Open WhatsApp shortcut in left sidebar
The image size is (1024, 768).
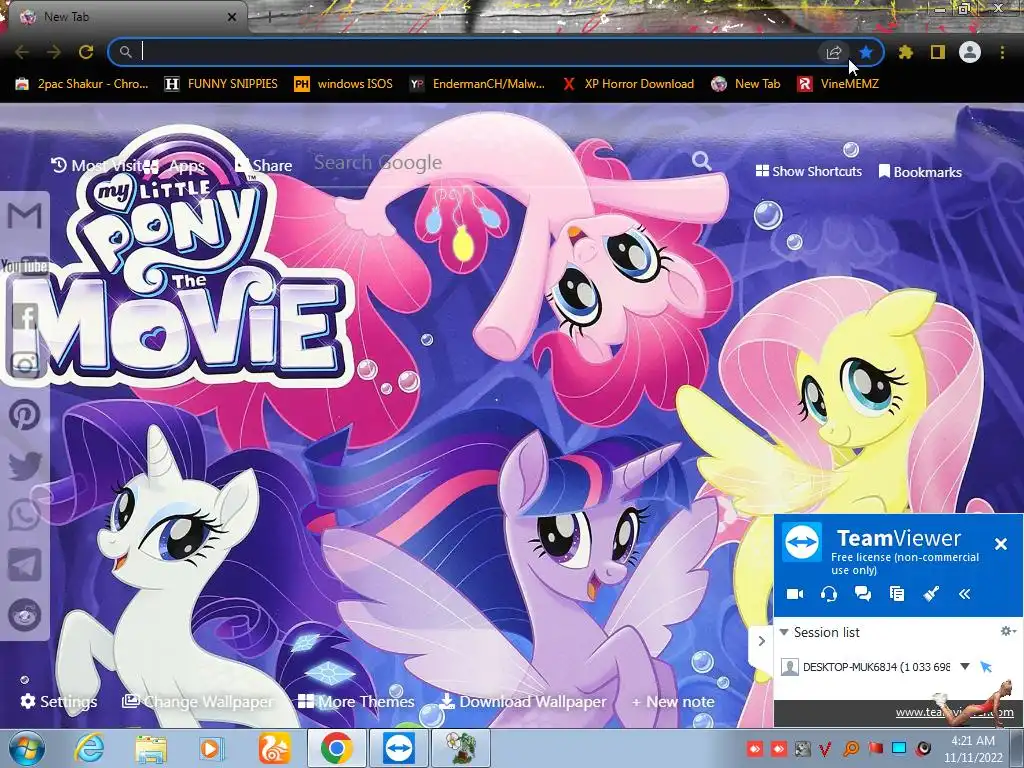(x=25, y=515)
